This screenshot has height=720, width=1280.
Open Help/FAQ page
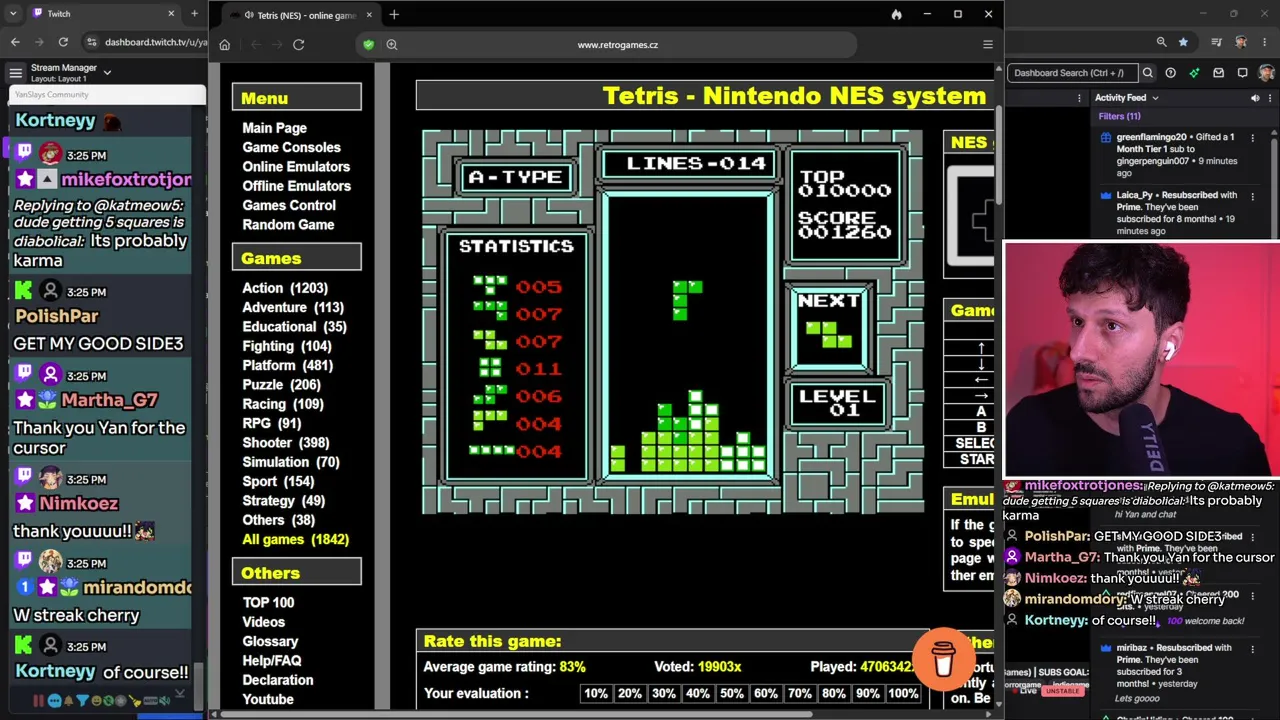272,661
